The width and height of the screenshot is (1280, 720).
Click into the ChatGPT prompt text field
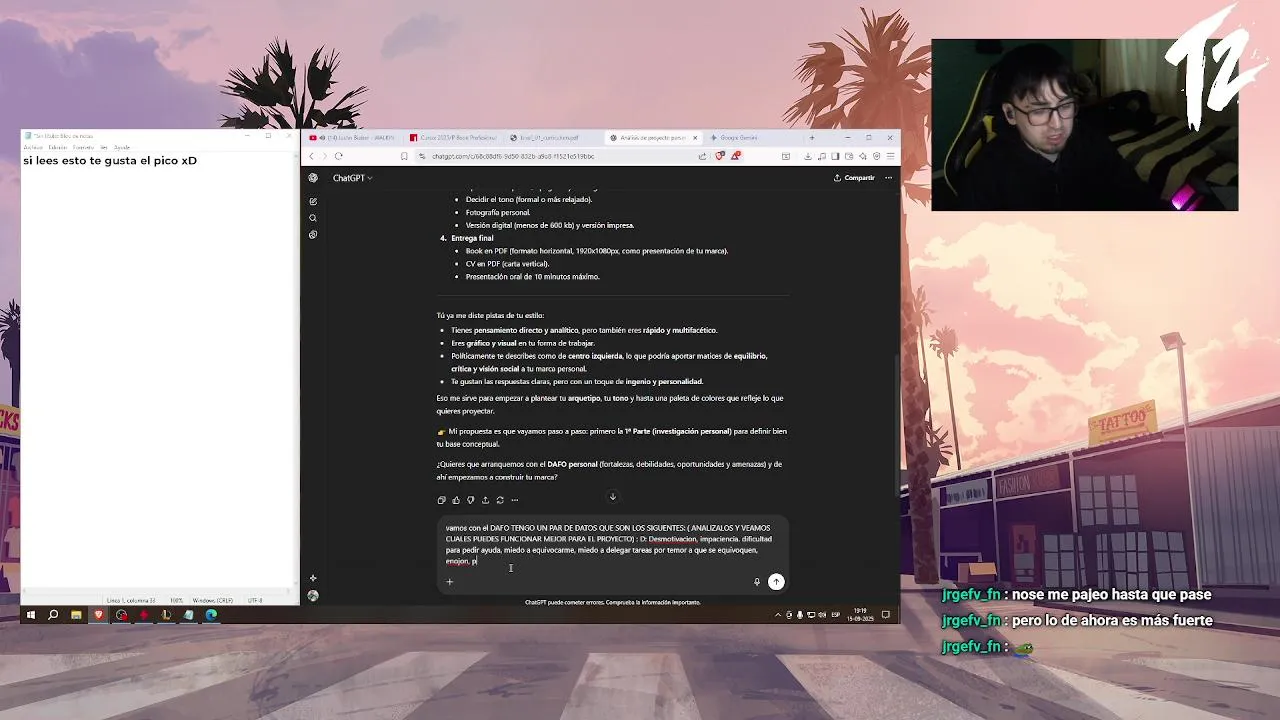[x=612, y=544]
